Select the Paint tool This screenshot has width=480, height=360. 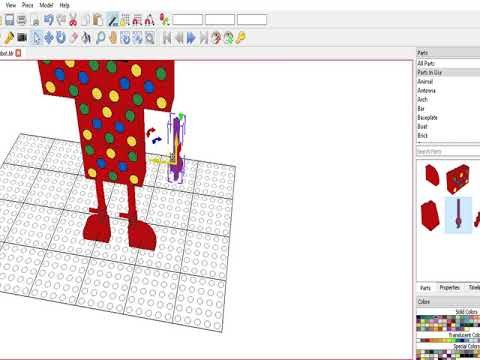(86, 38)
